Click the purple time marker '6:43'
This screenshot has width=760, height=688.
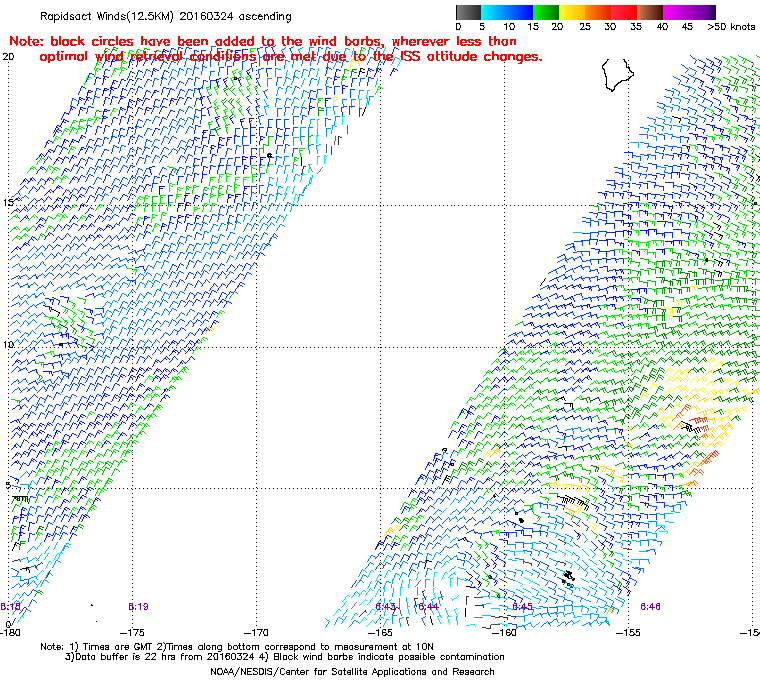click(386, 607)
